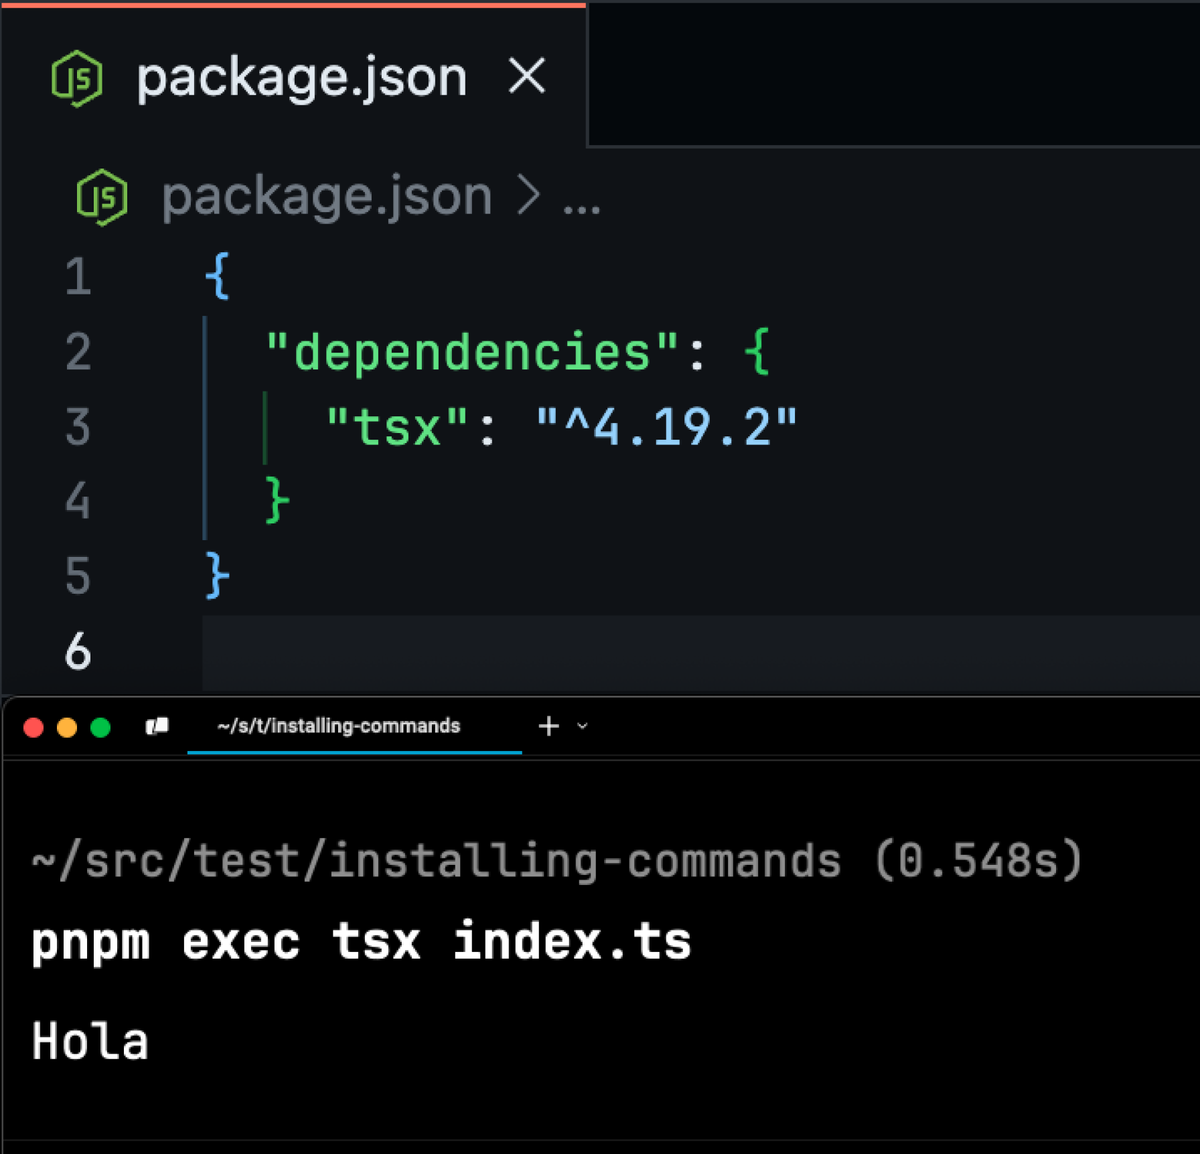This screenshot has width=1200, height=1154.
Task: Click the "tsx" key on line 3
Action: 398,427
